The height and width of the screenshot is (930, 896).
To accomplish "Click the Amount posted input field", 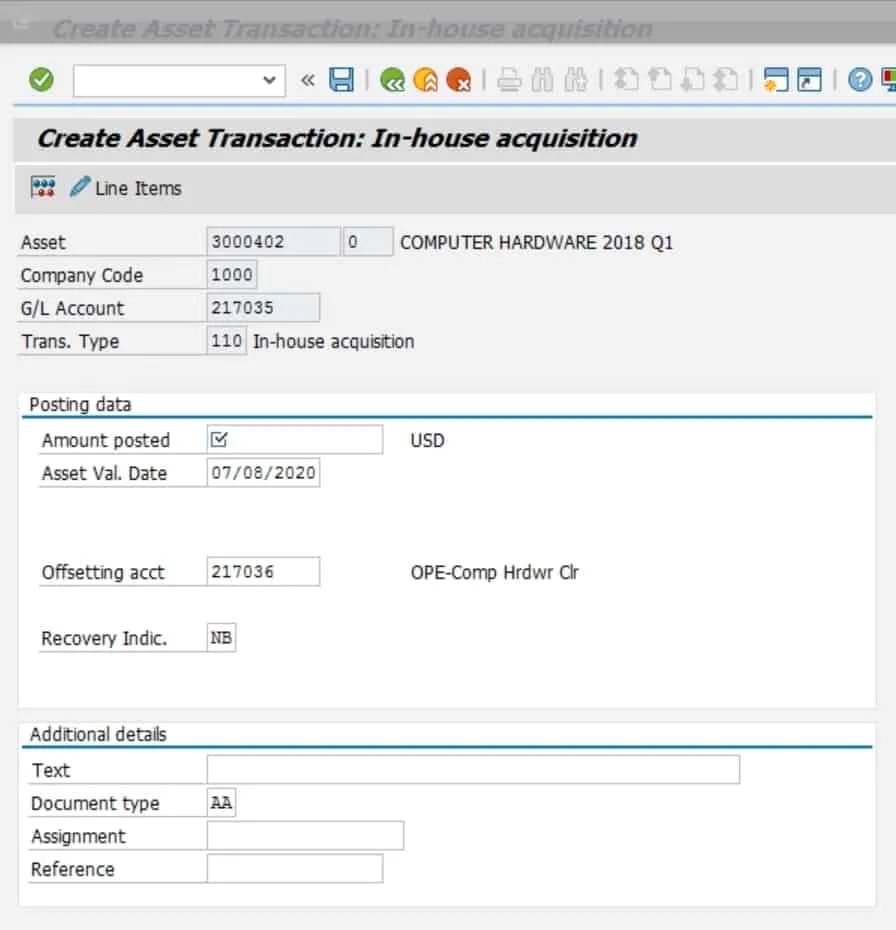I will tap(295, 440).
